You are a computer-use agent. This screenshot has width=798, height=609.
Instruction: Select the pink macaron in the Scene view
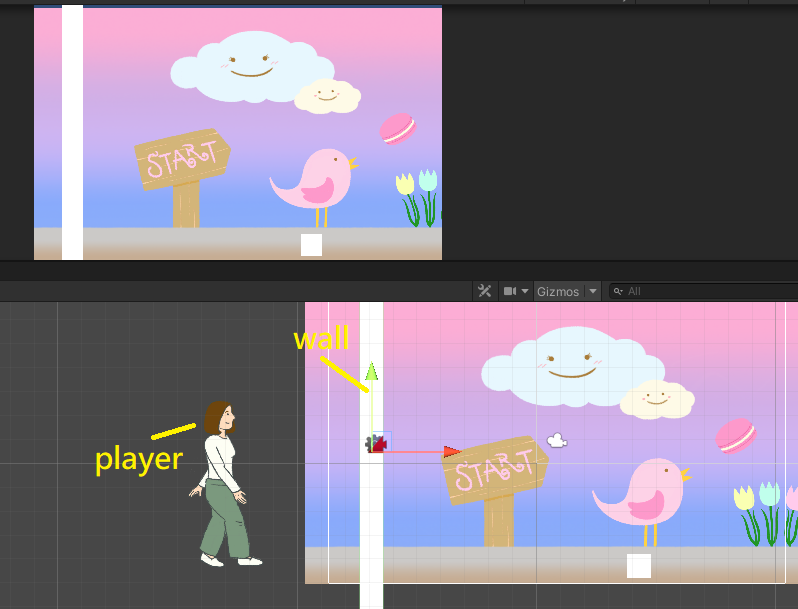[735, 435]
